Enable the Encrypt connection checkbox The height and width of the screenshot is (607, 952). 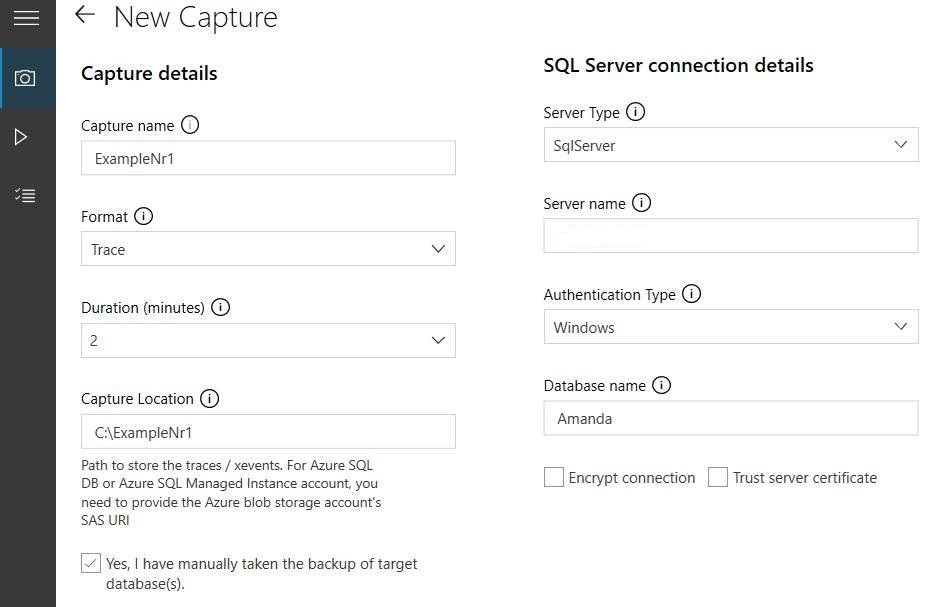(x=554, y=477)
